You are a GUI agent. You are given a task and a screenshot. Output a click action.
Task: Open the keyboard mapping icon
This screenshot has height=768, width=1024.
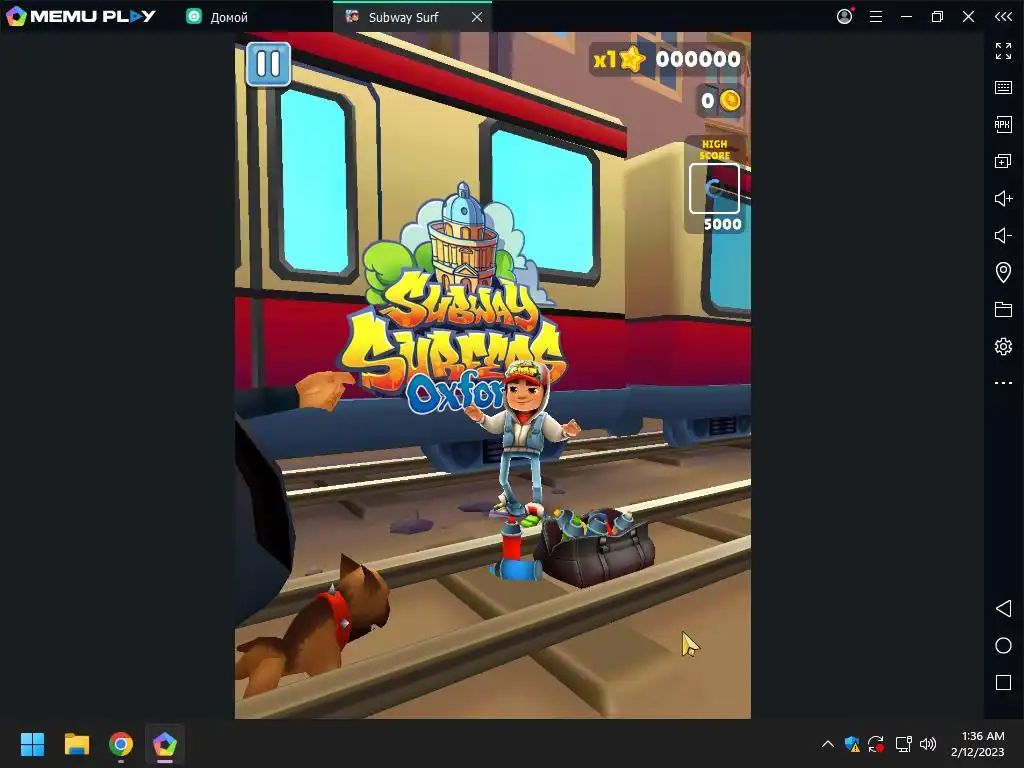1003,88
